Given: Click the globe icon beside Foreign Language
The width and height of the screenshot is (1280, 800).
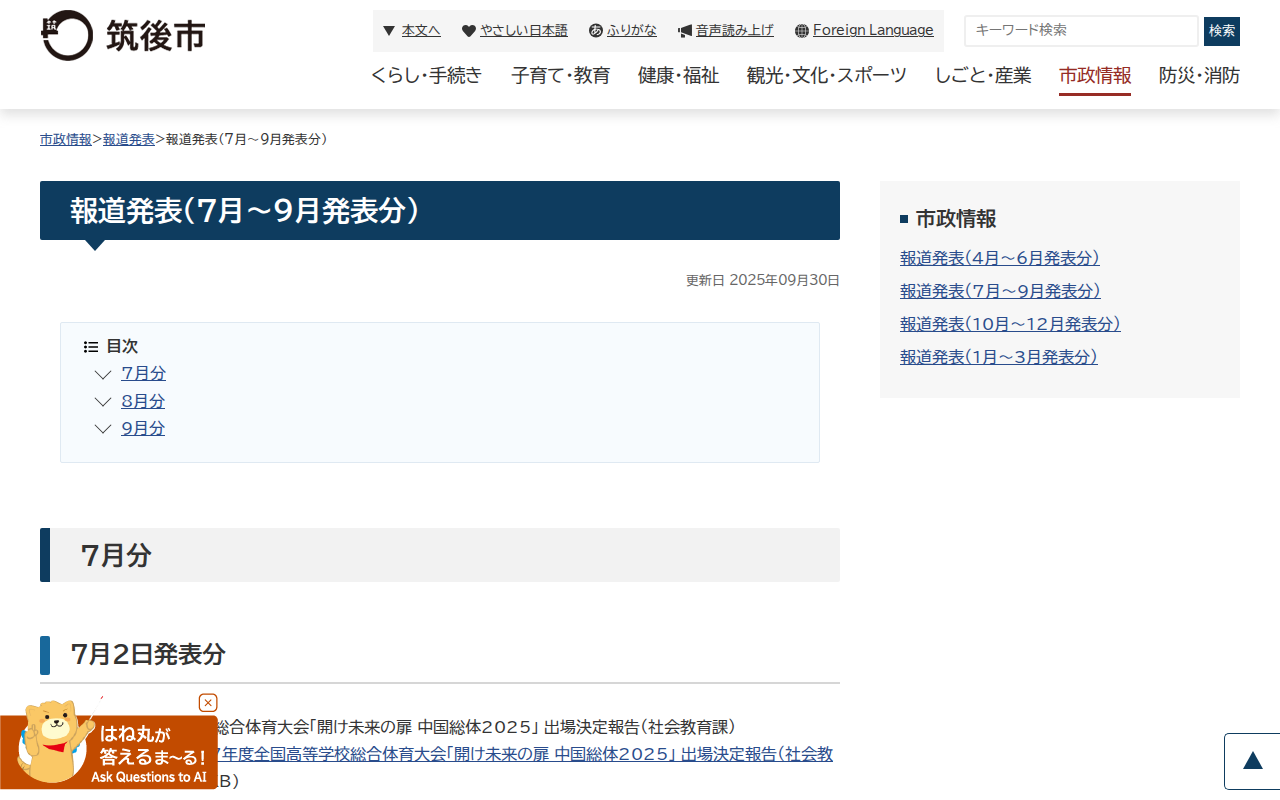Looking at the screenshot, I should point(802,31).
